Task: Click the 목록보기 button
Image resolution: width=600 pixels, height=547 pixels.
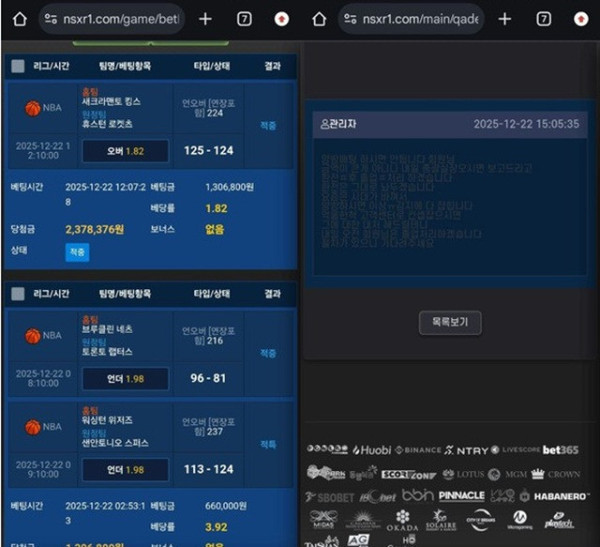Action: point(449,322)
